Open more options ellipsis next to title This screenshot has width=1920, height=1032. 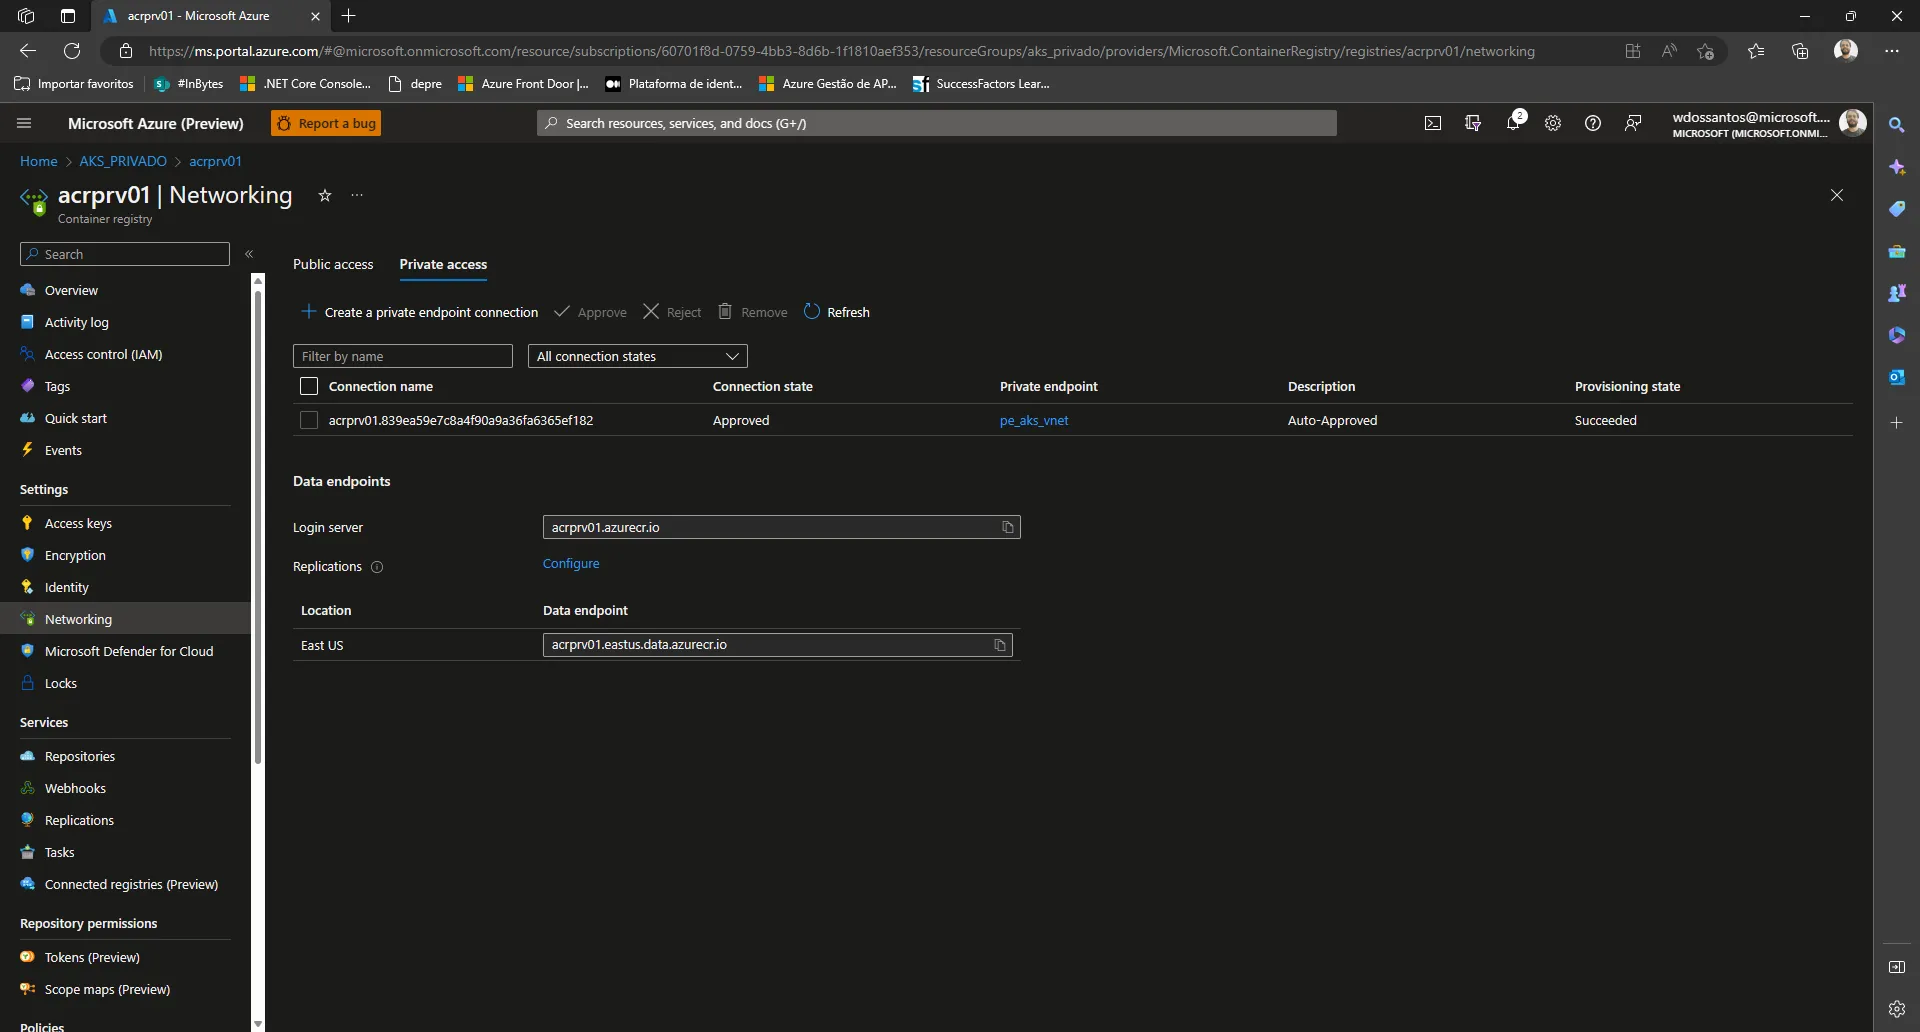tap(357, 195)
